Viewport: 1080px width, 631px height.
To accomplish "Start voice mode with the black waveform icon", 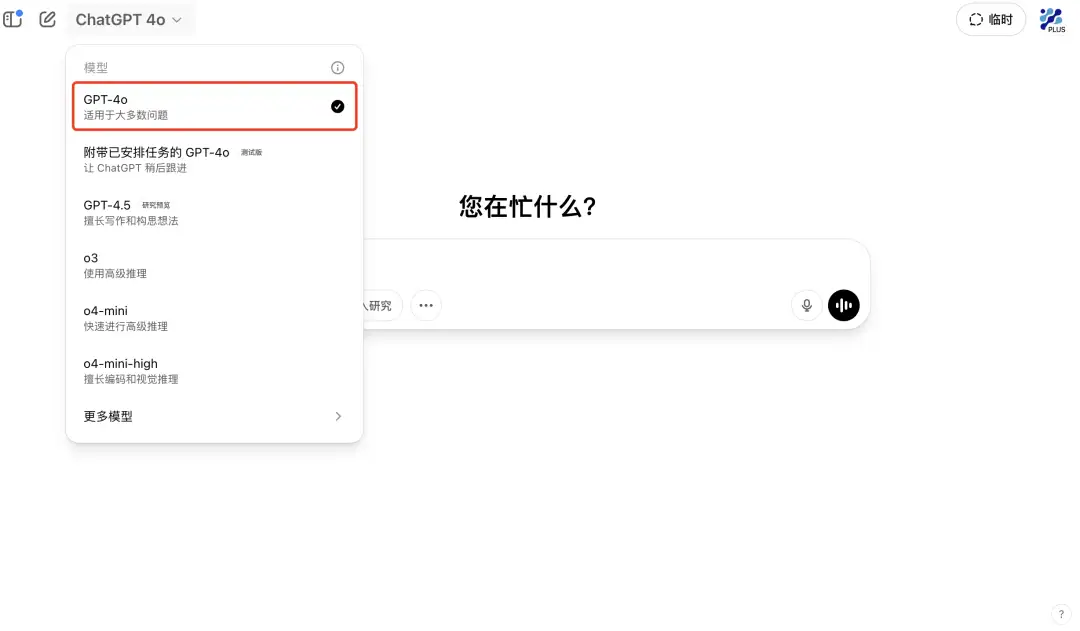I will [x=843, y=305].
